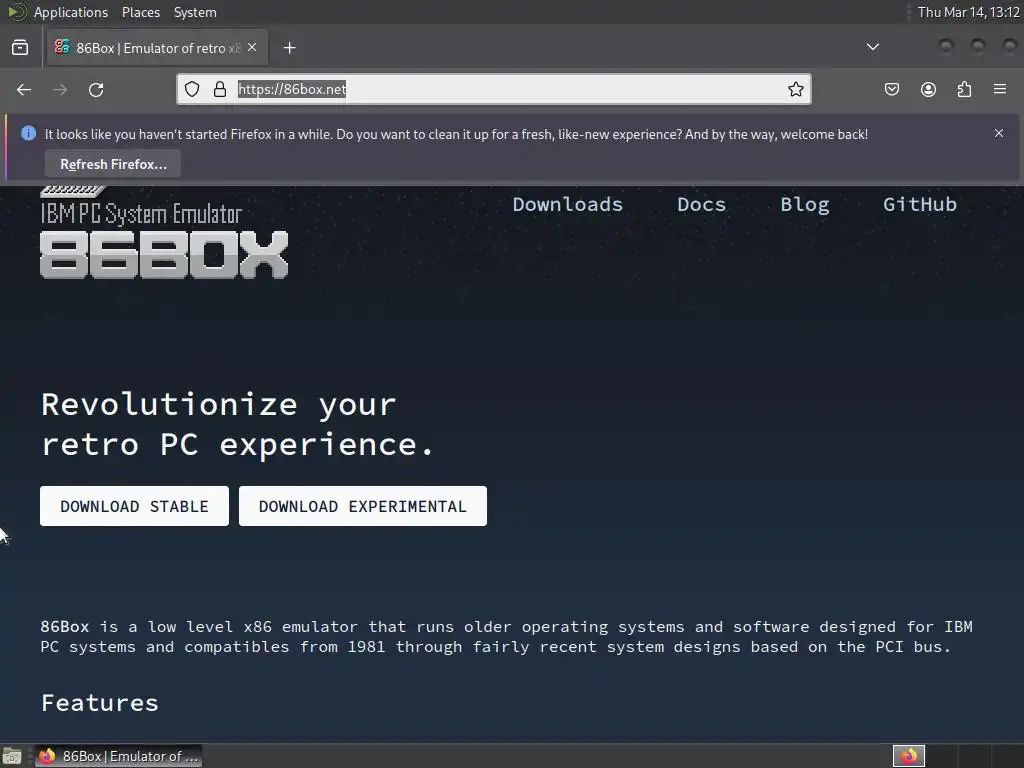Open the Applications menu

71,12
